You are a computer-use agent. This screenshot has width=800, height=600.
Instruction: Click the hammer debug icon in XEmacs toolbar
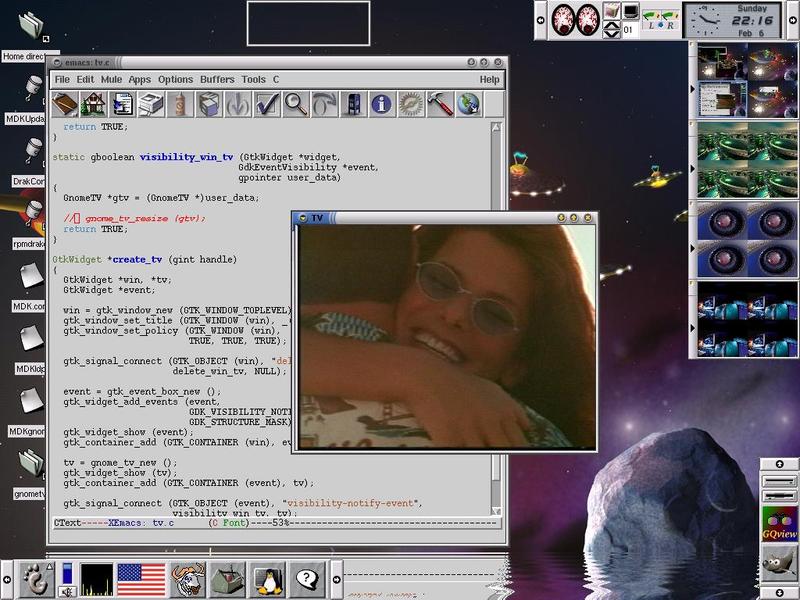point(439,104)
